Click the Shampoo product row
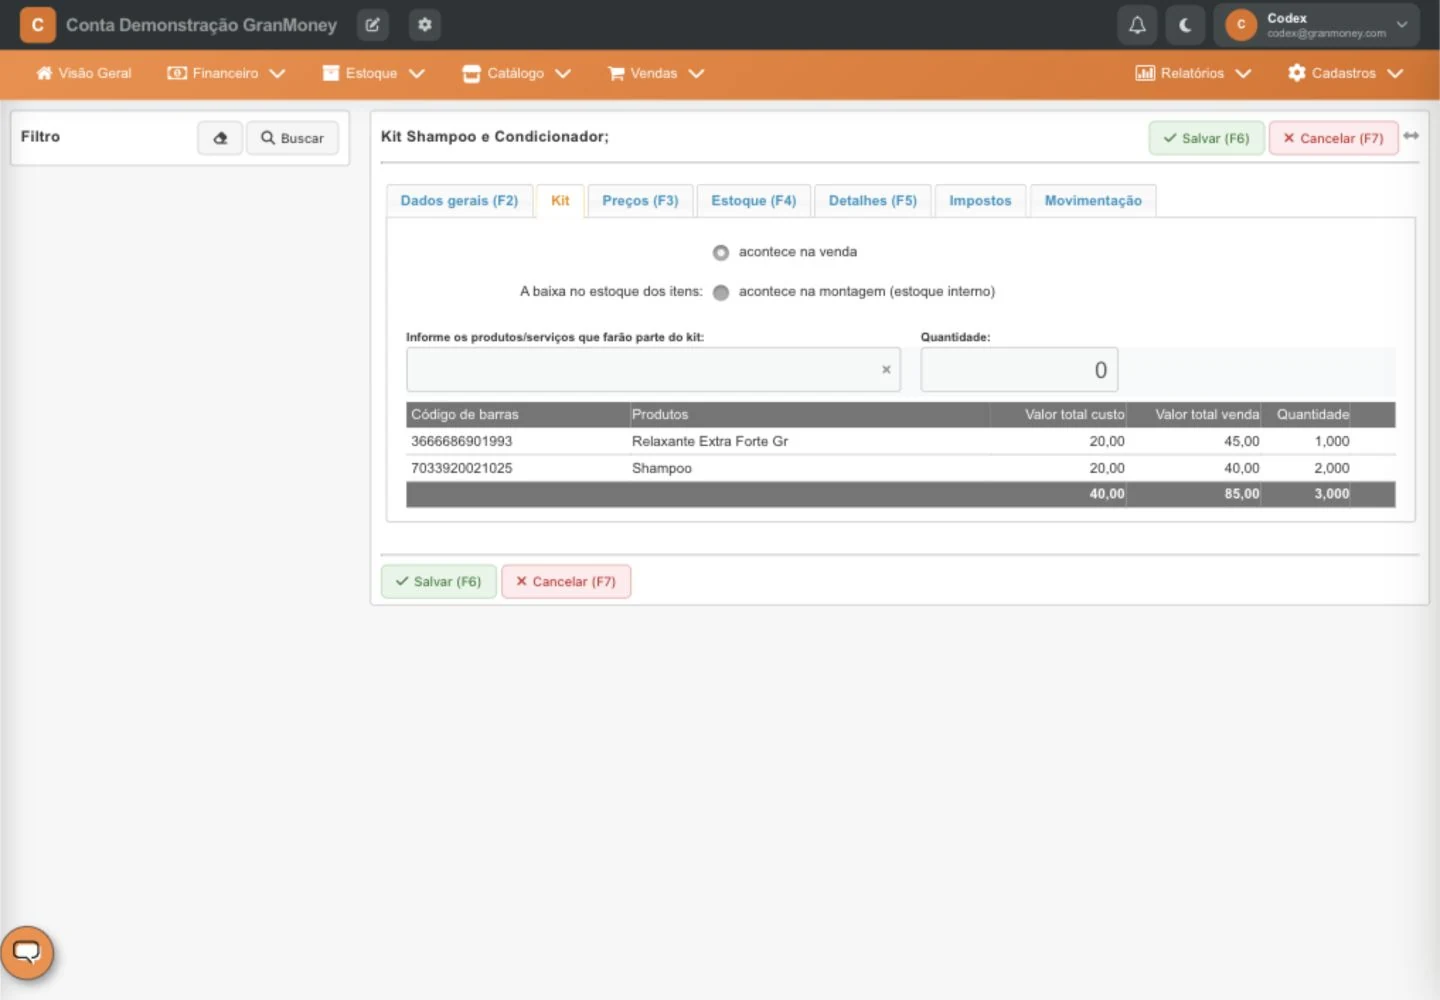This screenshot has width=1440, height=1000. coord(900,468)
